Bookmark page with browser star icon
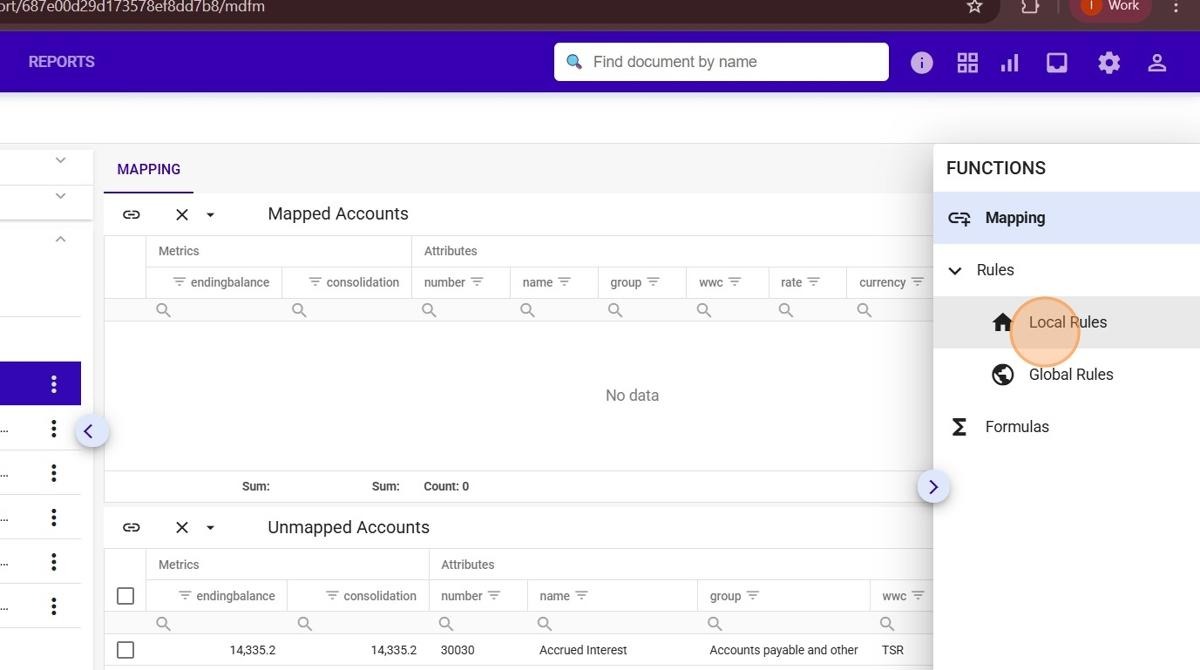Screen dimensions: 1200x670 [x=974, y=6]
